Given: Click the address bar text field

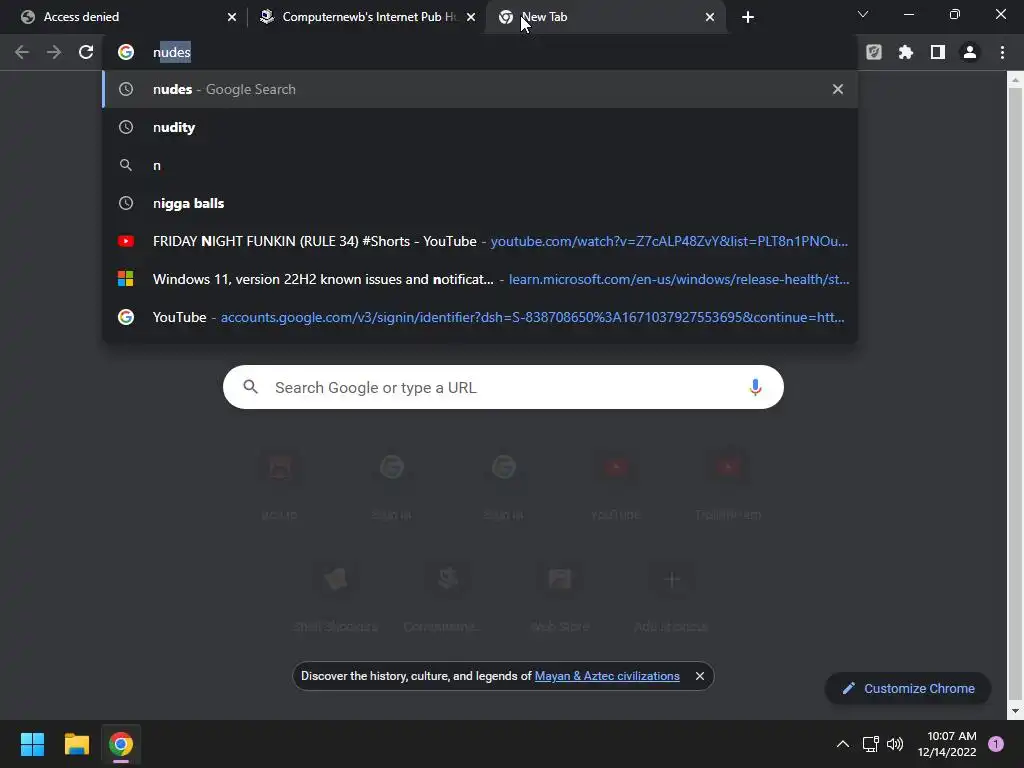Looking at the screenshot, I should 480,52.
